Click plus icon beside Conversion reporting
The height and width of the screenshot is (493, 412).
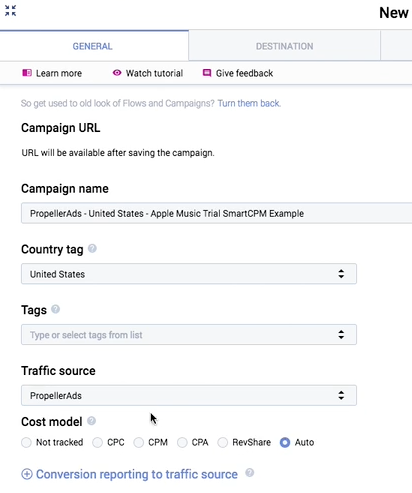pyautogui.click(x=27, y=474)
